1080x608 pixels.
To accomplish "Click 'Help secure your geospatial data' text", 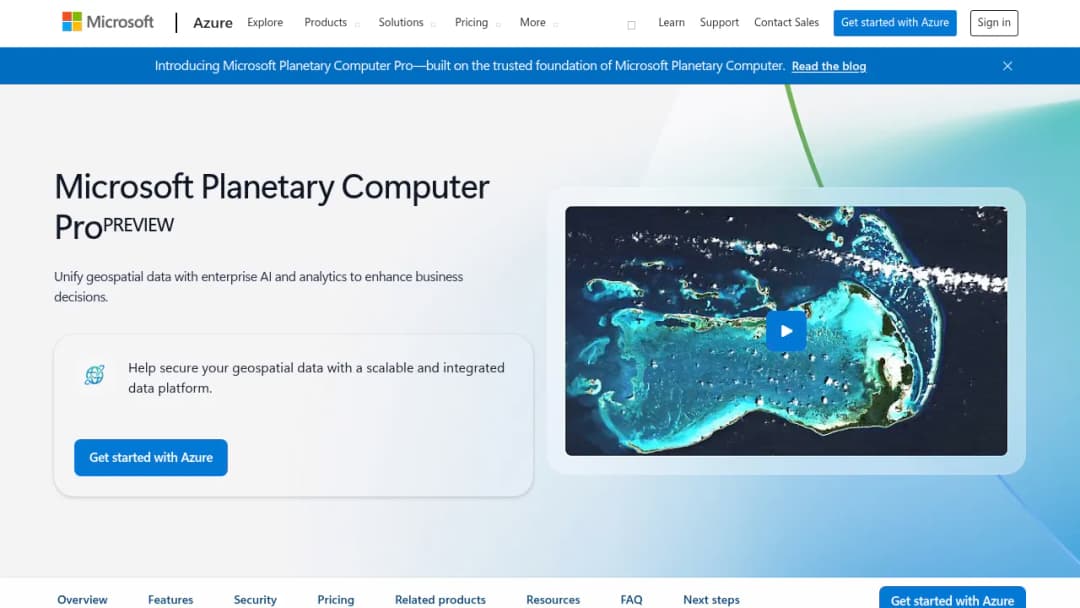I will point(316,378).
